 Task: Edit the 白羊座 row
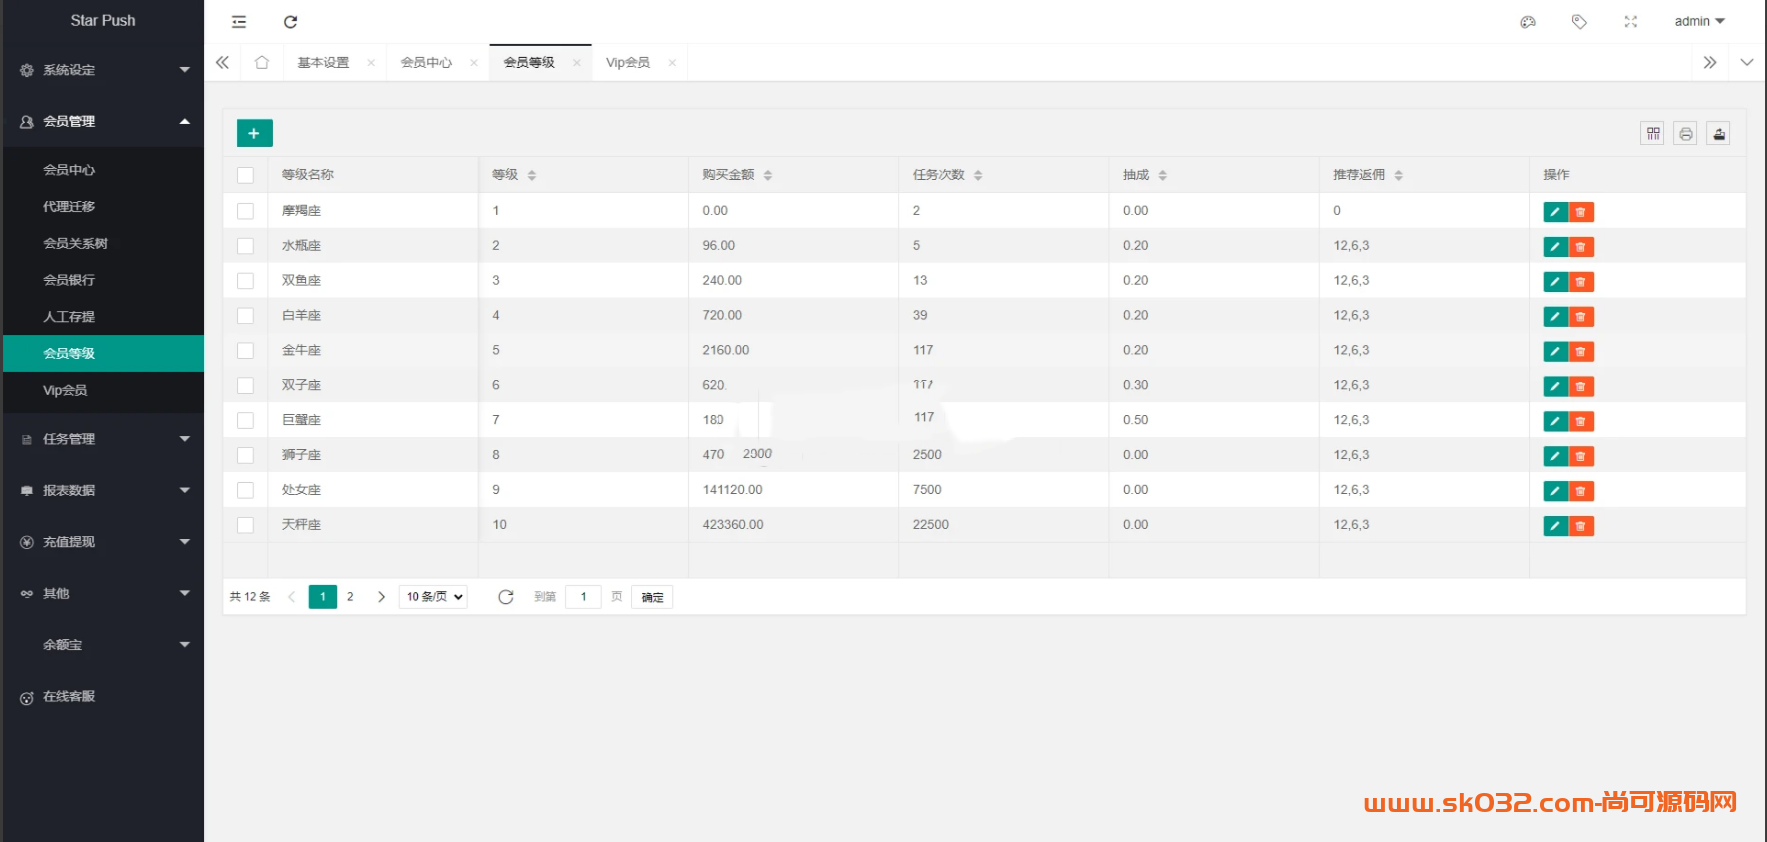(x=1555, y=317)
